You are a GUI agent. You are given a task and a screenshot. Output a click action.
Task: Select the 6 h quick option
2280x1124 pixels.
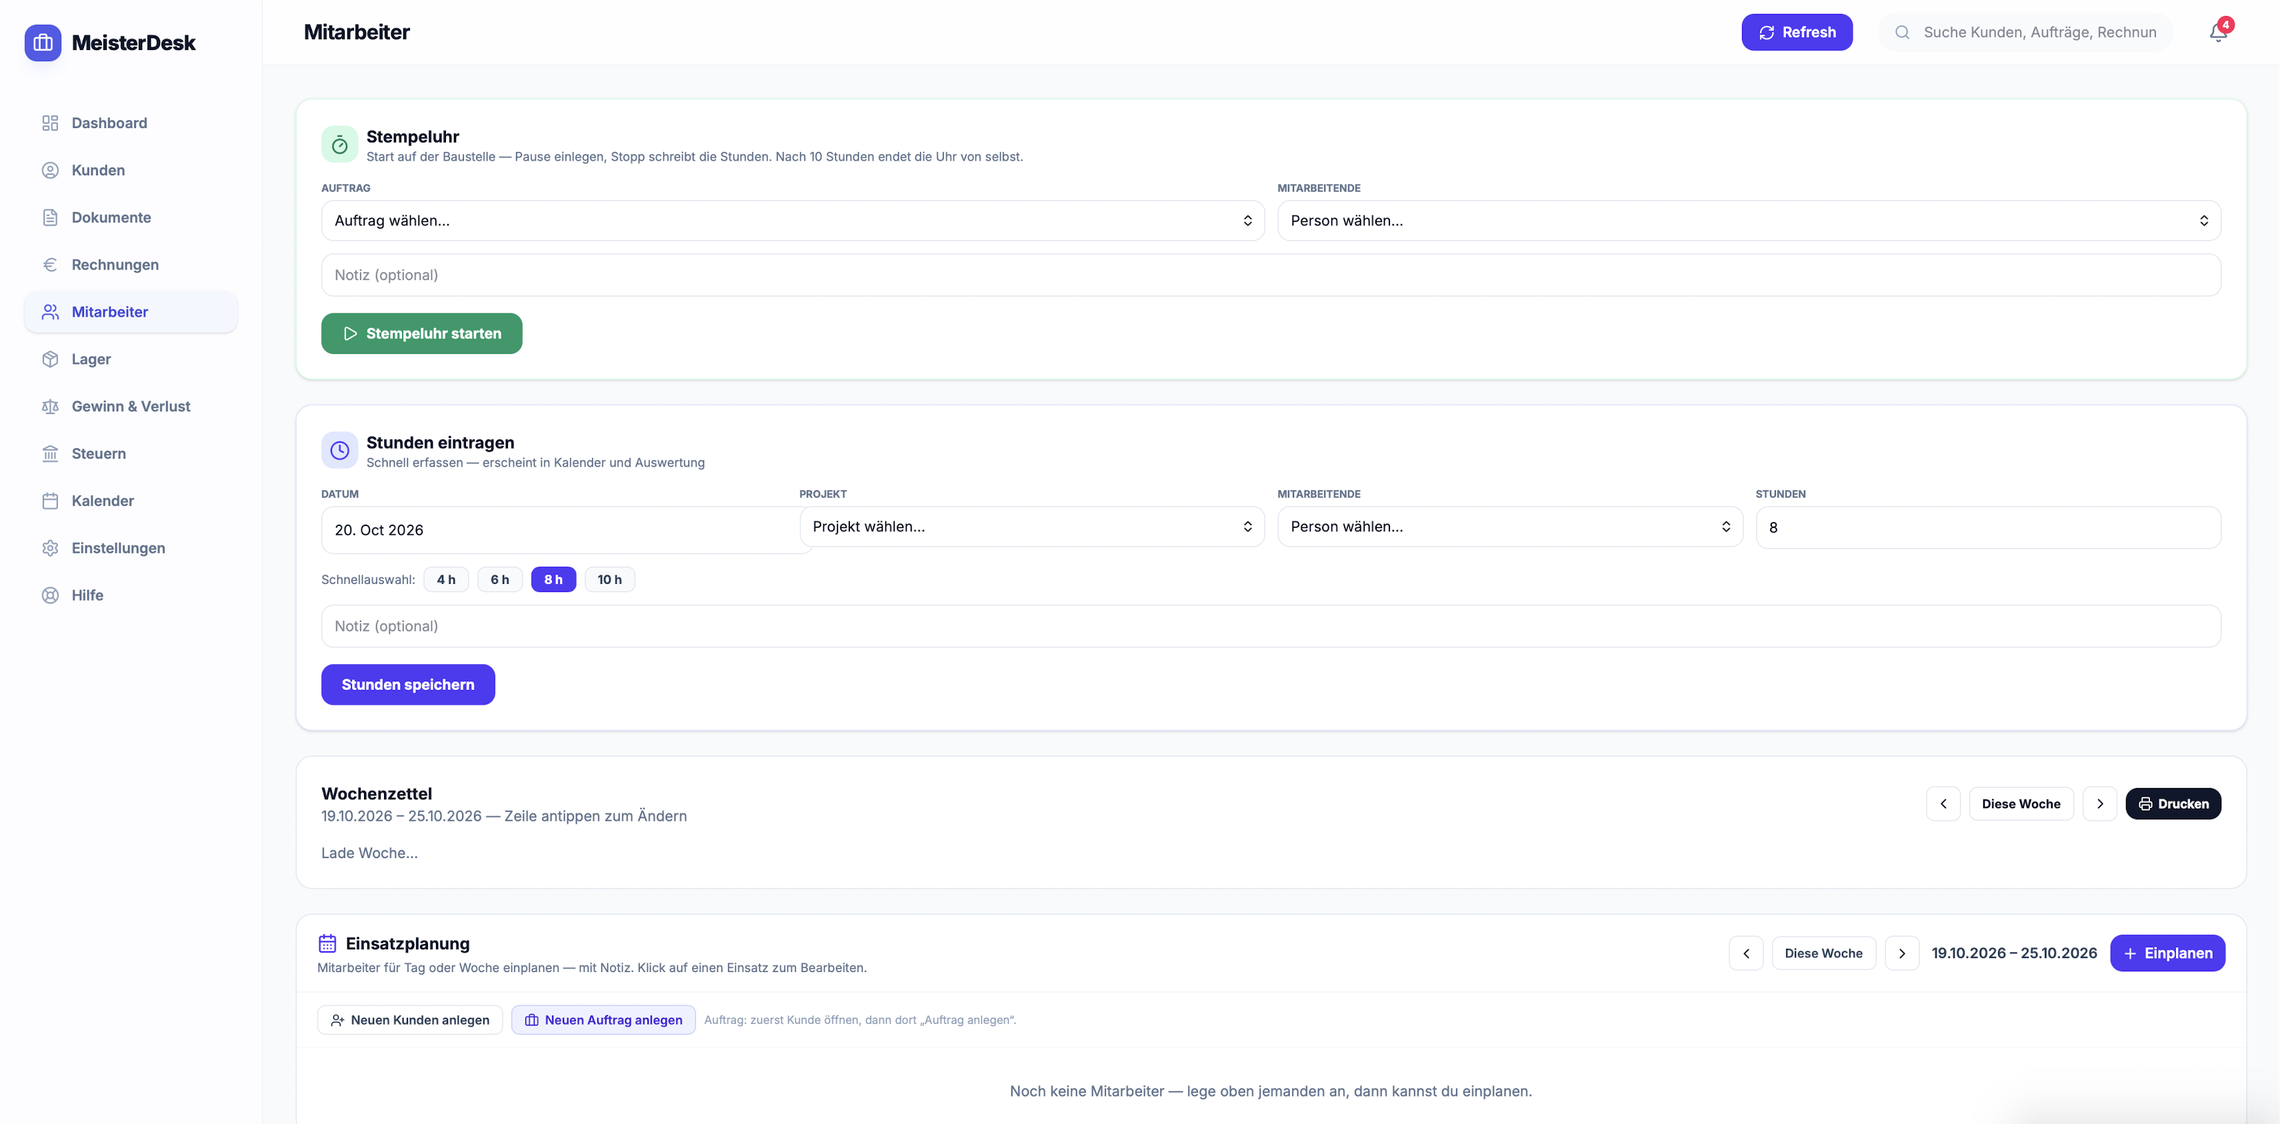[500, 579]
